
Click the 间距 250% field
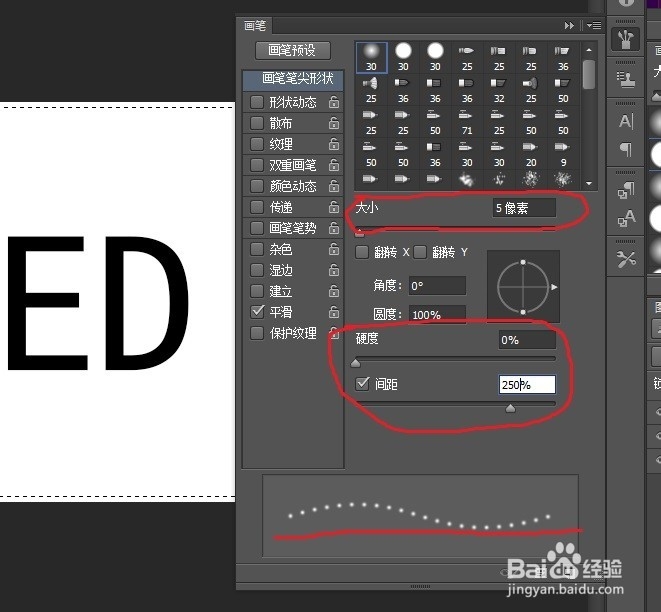pos(527,385)
